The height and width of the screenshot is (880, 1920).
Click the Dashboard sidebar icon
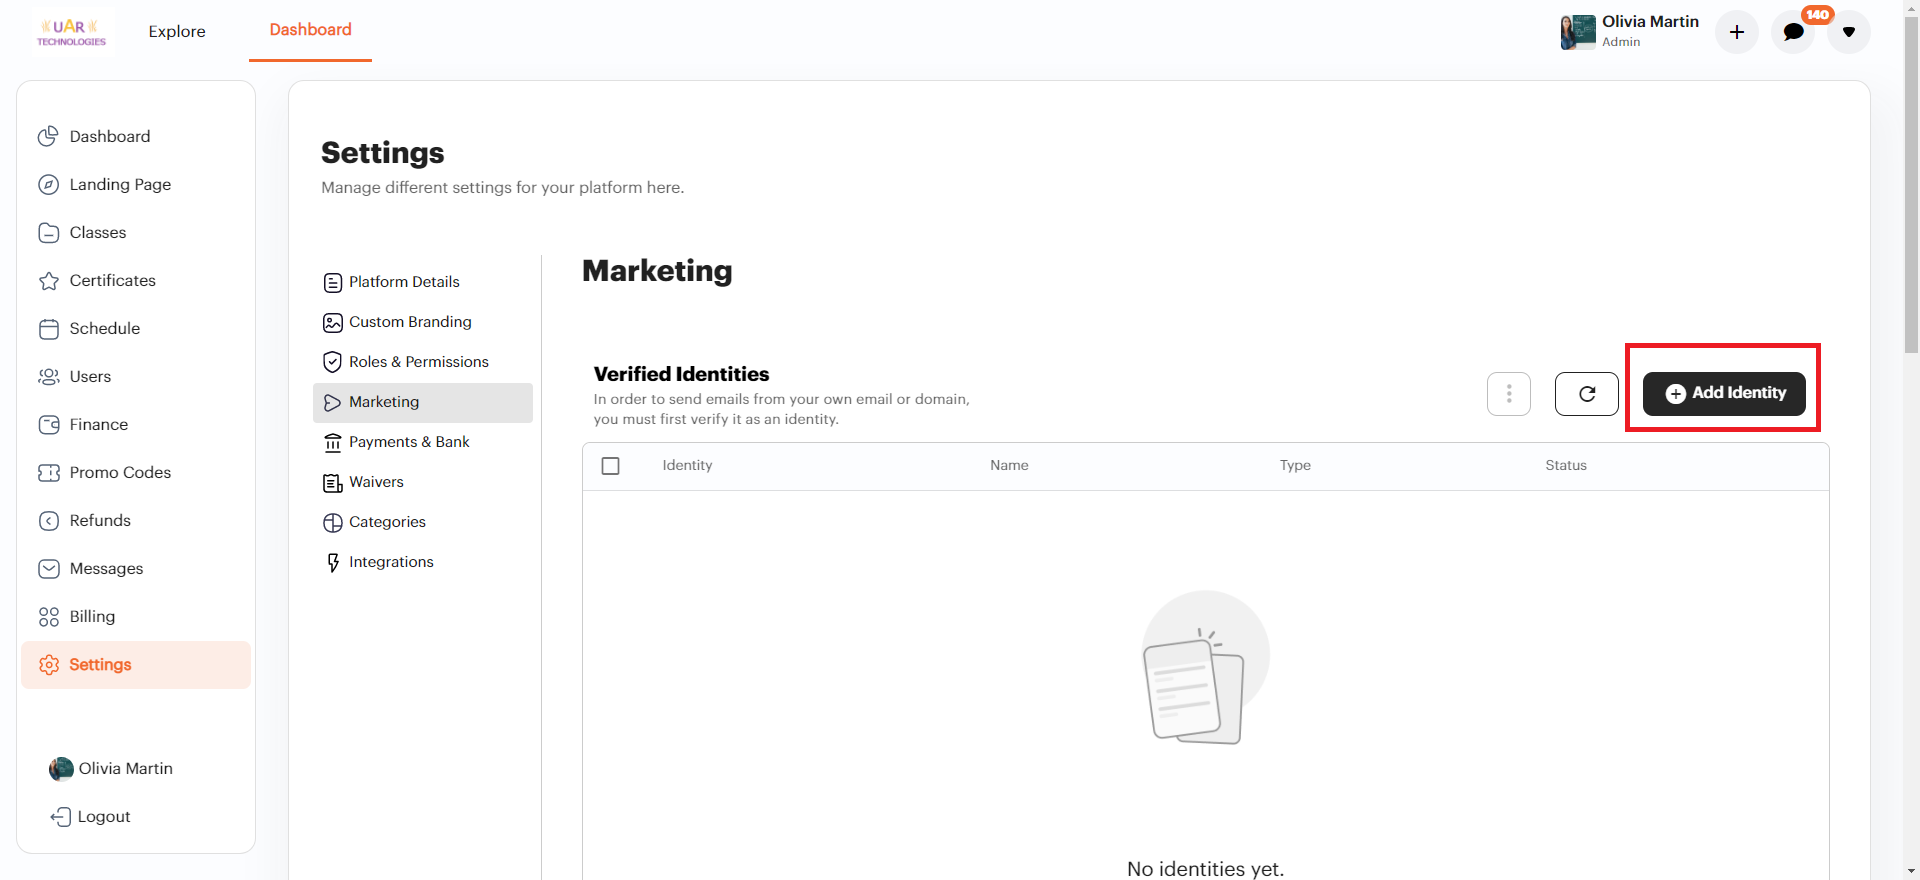click(48, 136)
